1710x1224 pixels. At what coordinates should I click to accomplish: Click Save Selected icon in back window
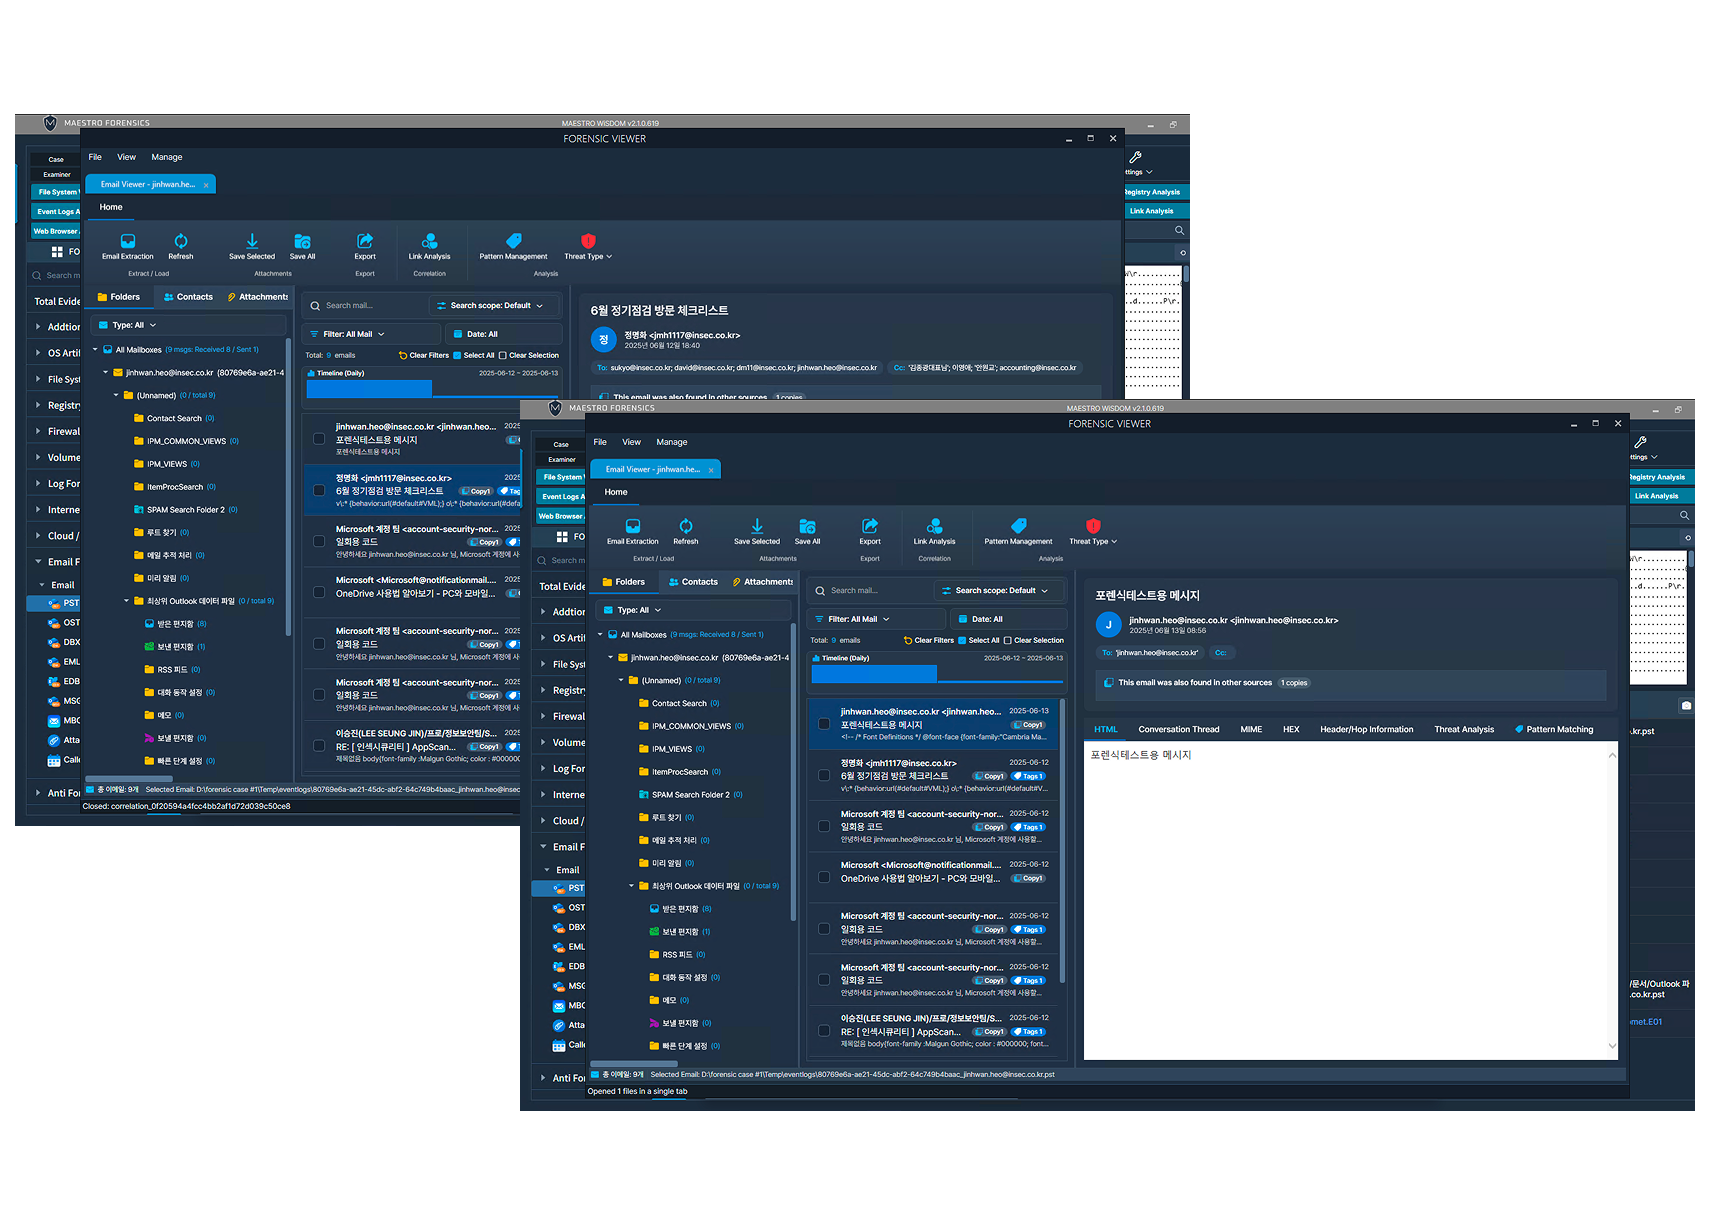coord(252,241)
